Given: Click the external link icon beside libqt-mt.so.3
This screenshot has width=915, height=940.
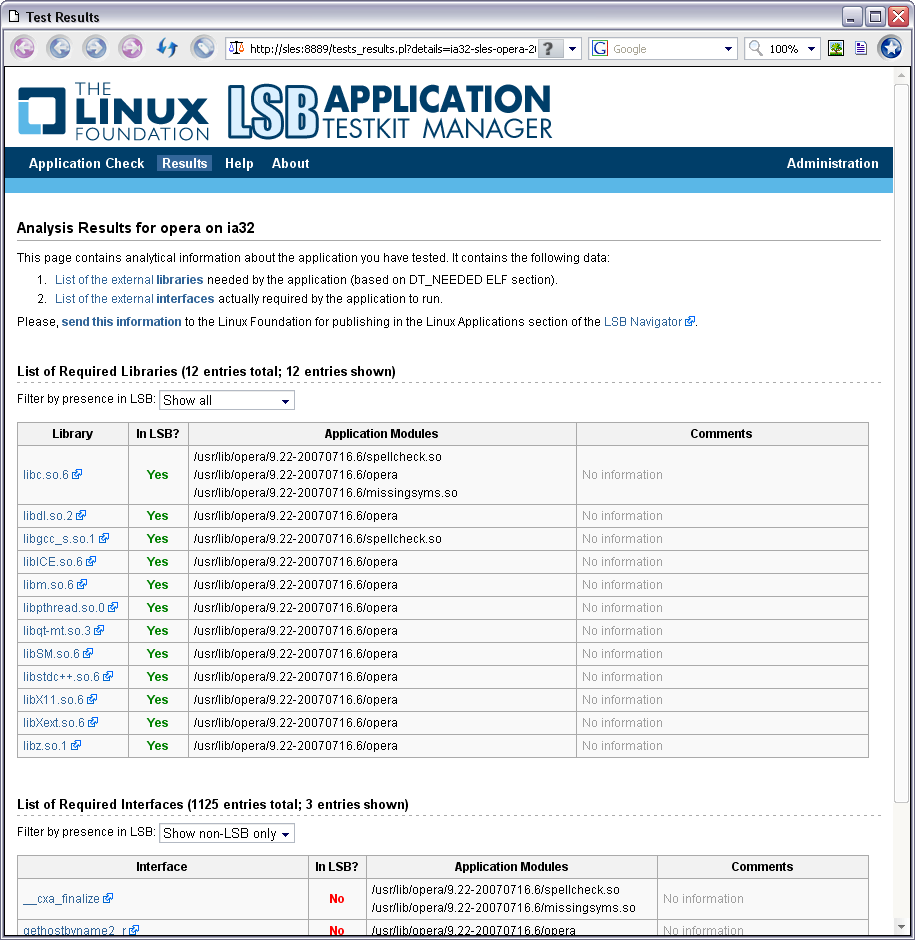Looking at the screenshot, I should click(x=100, y=631).
